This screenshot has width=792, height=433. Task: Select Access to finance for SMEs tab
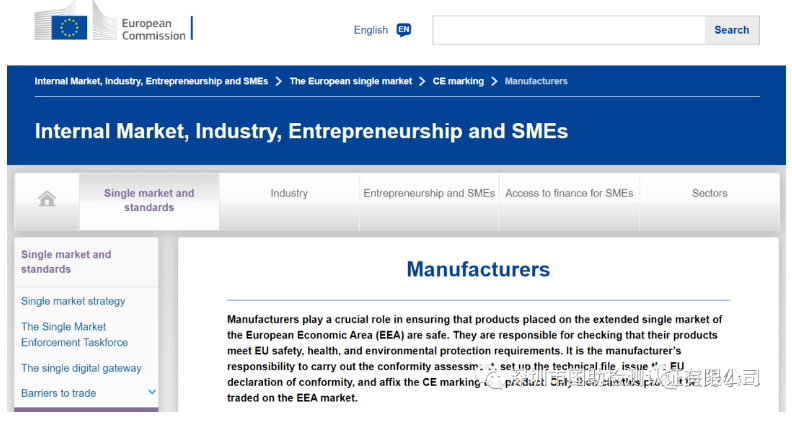(x=569, y=193)
